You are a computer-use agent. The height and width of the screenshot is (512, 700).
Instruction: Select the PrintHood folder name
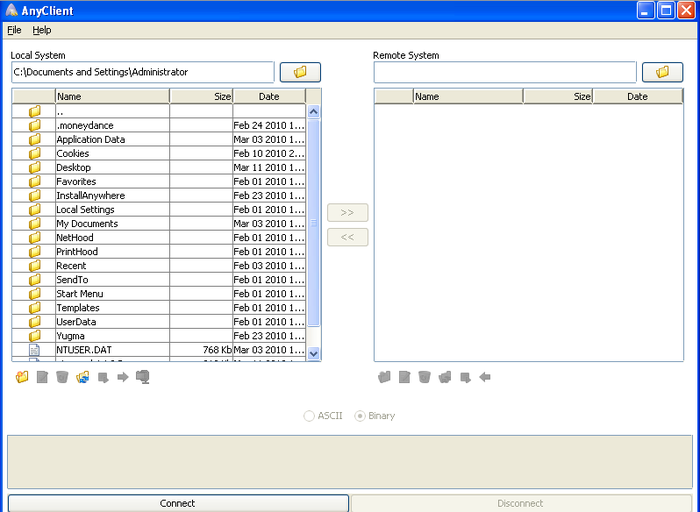click(x=77, y=252)
